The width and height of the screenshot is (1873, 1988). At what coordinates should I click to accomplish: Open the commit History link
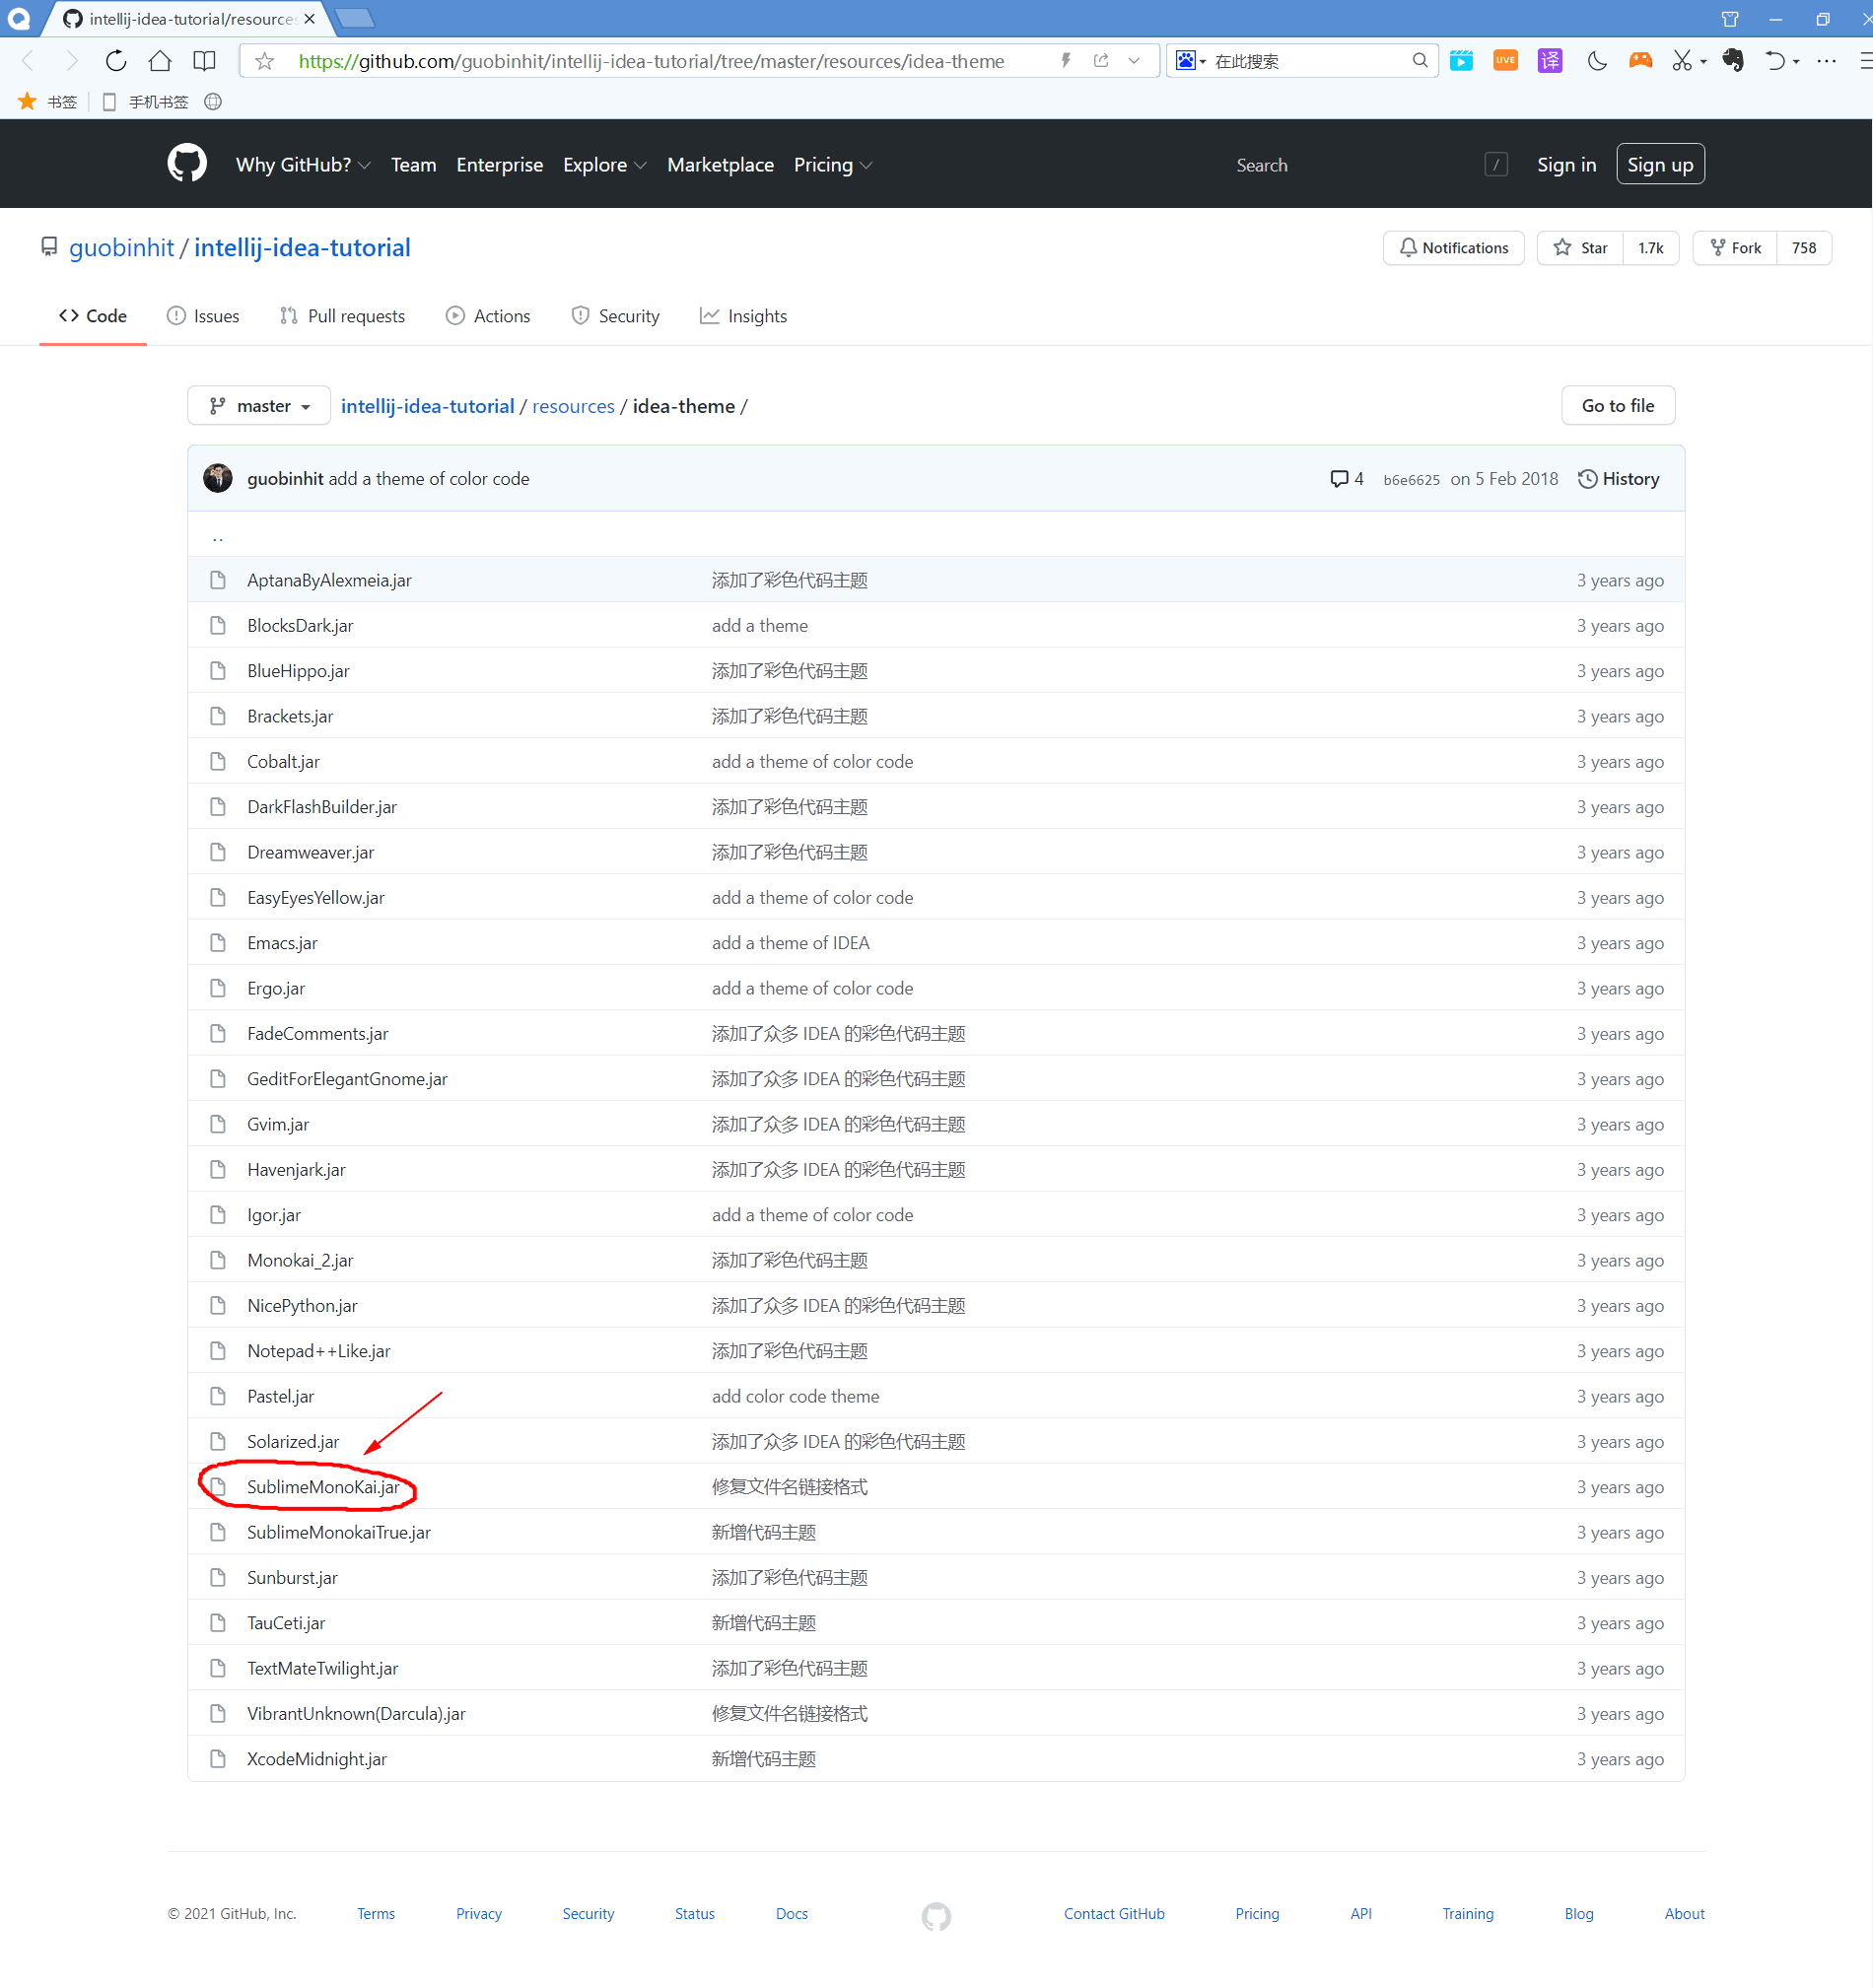[x=1618, y=478]
